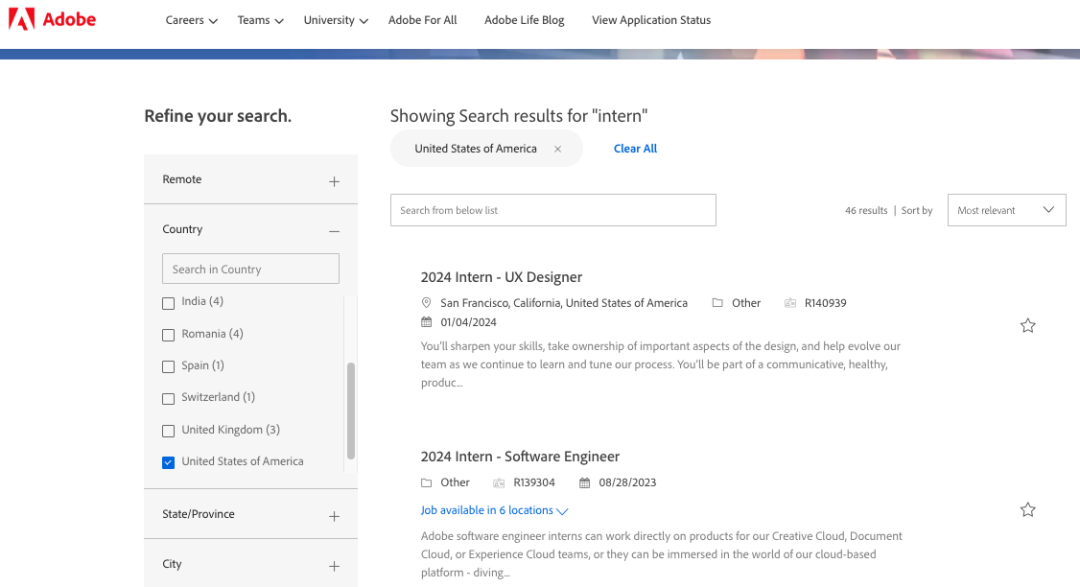Expand the State/Province filter section
The width and height of the screenshot is (1080, 587).
(334, 516)
